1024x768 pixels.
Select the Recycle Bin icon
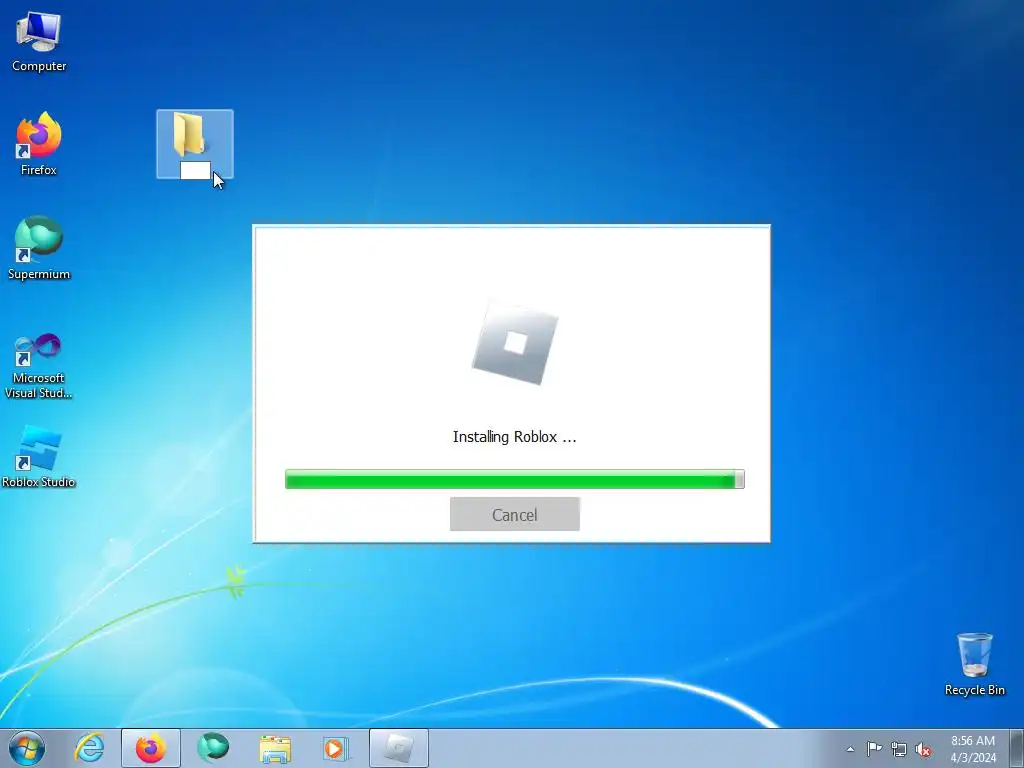(974, 664)
